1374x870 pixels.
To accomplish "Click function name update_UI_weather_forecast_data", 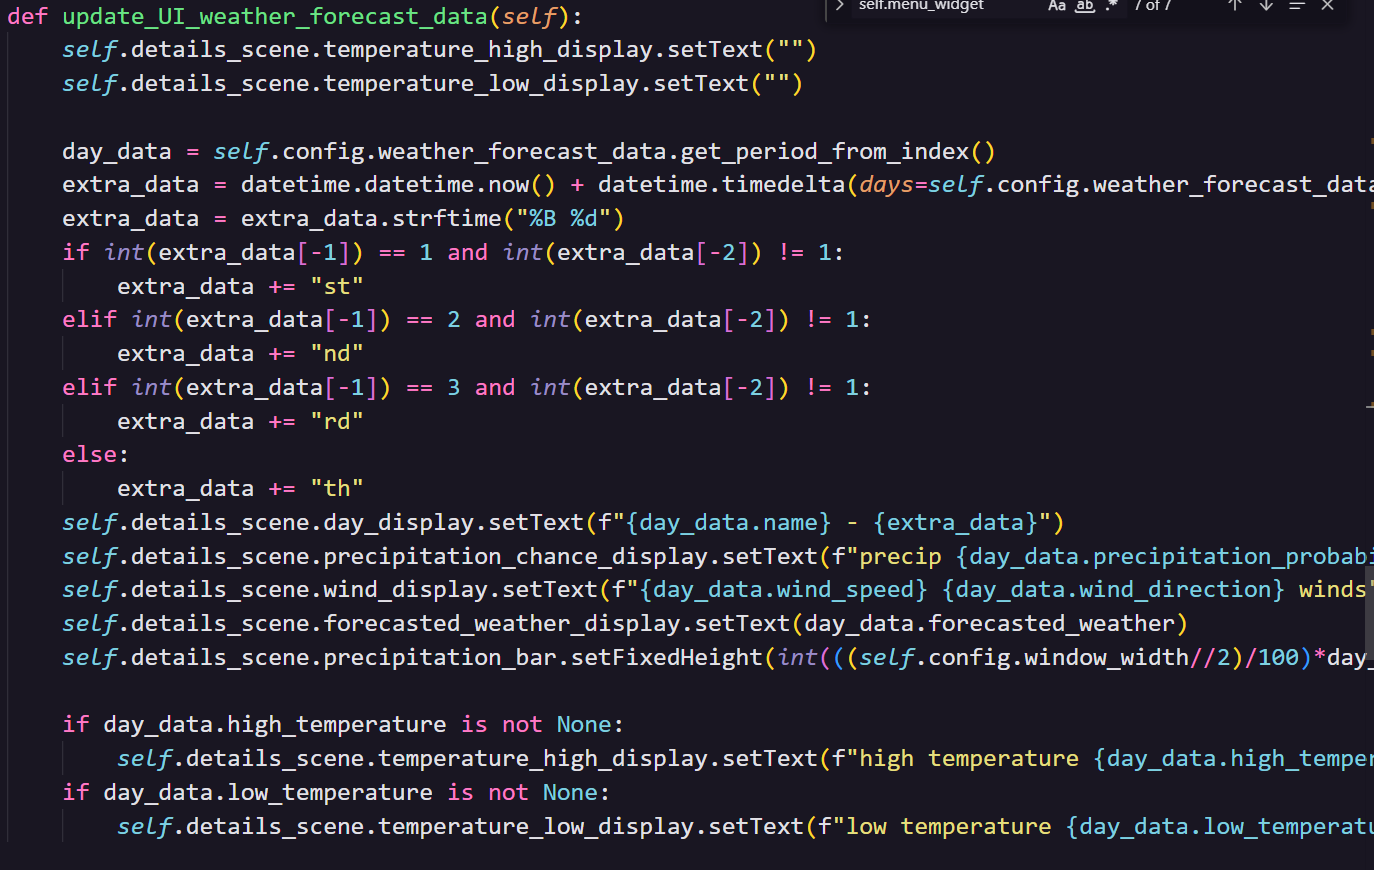I will click(x=275, y=17).
